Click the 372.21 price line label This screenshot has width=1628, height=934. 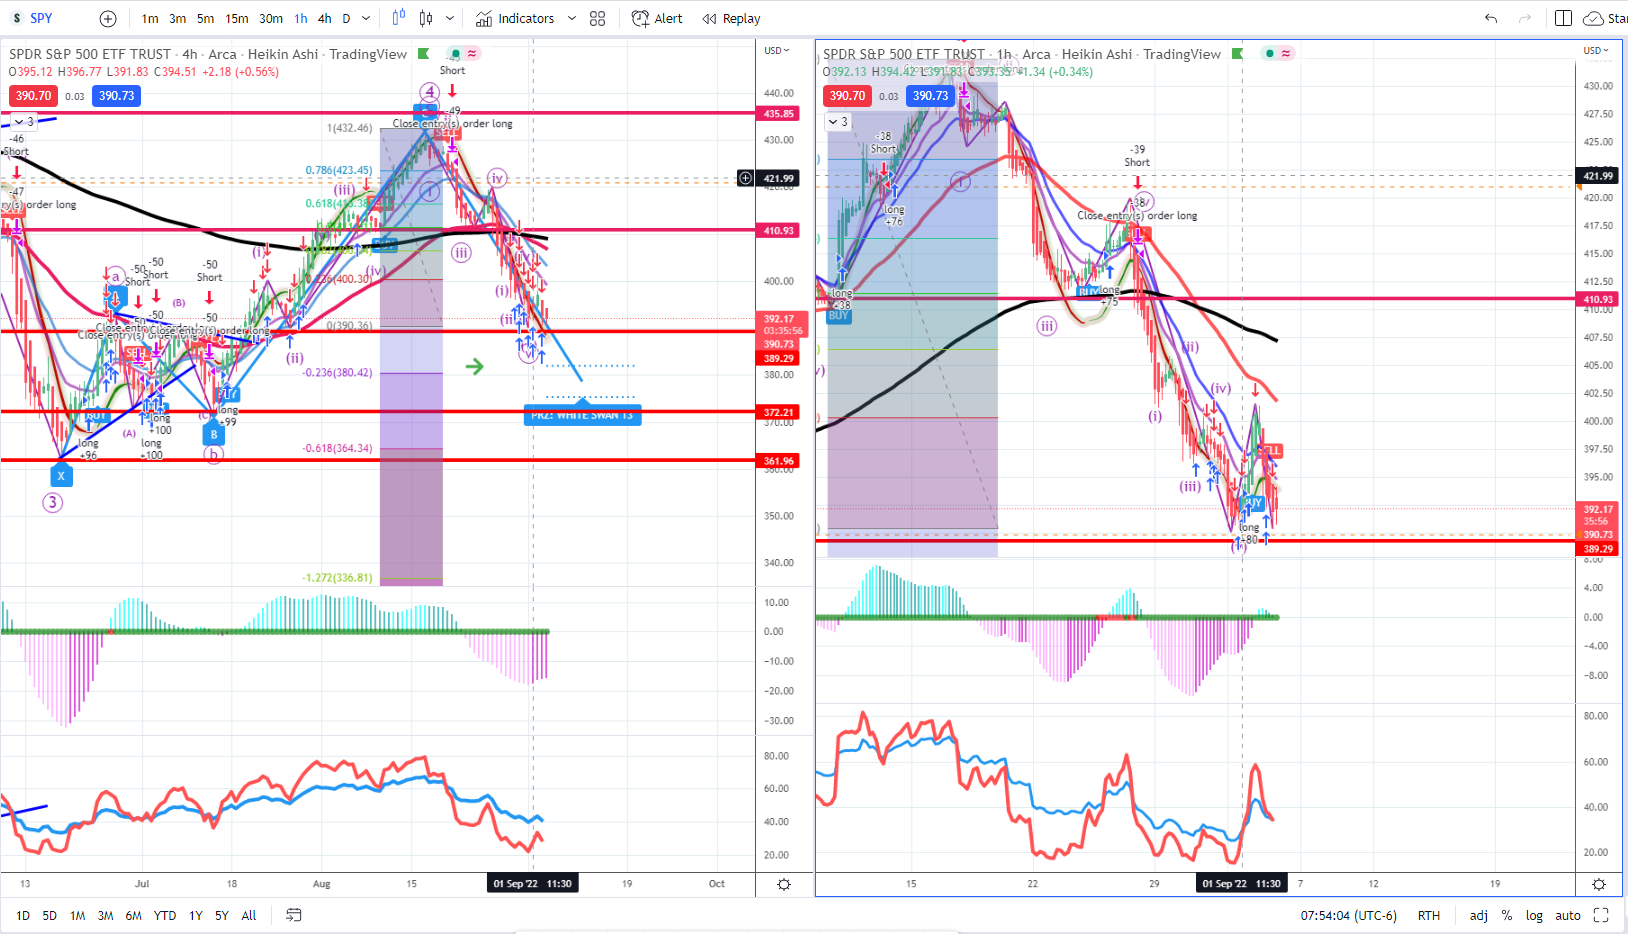779,412
